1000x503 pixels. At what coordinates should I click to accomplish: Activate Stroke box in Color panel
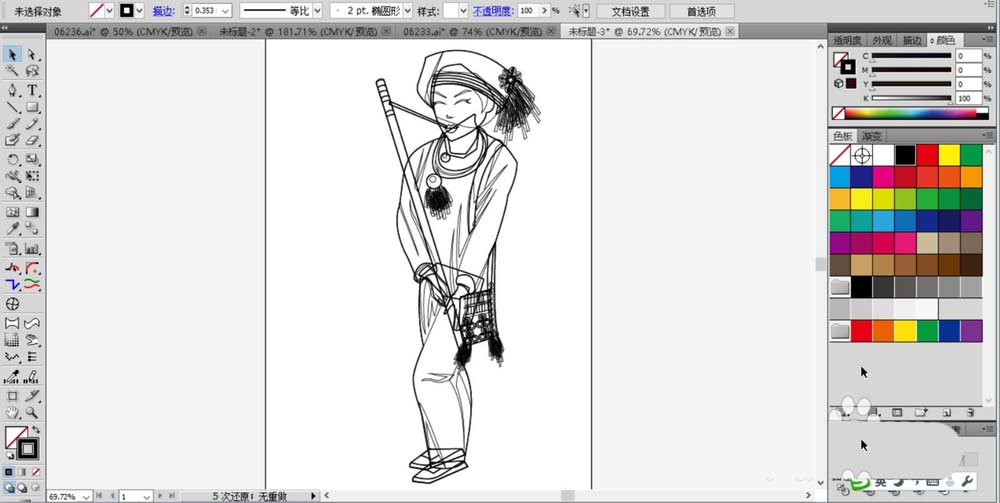point(848,66)
